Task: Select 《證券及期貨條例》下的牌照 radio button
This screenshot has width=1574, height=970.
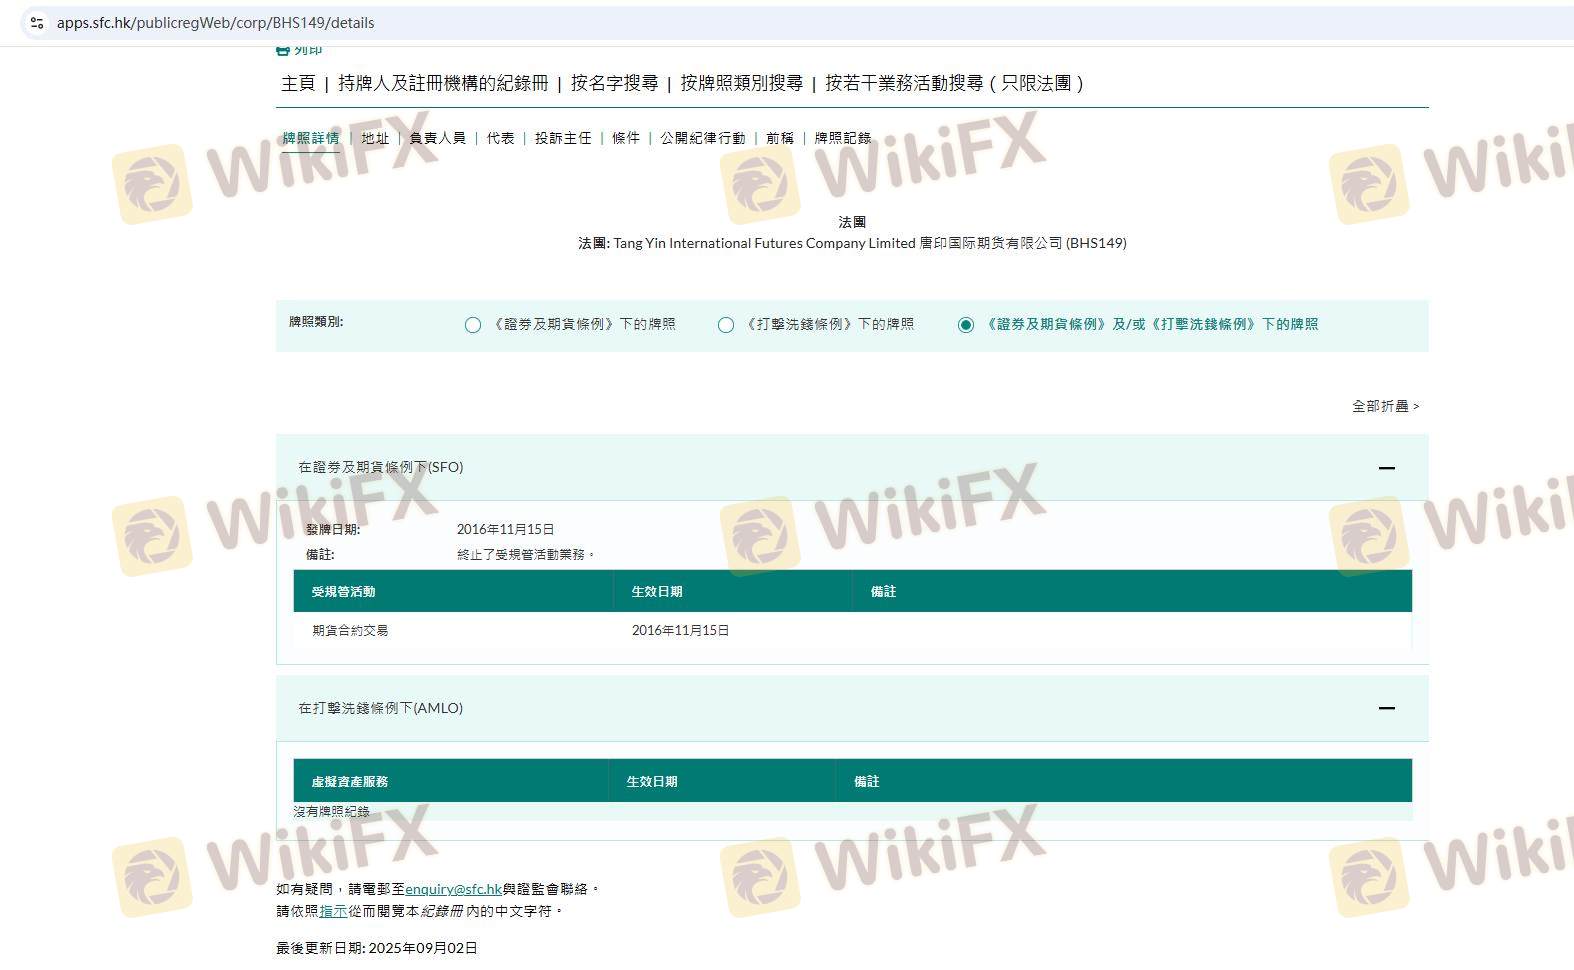Action: (x=473, y=325)
